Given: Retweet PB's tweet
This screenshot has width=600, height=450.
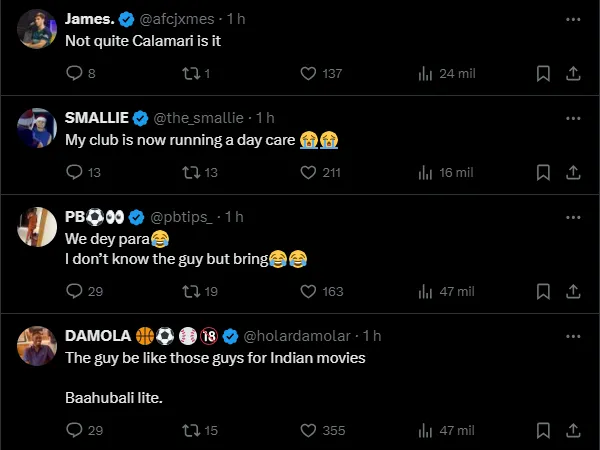Looking at the screenshot, I should pos(189,291).
